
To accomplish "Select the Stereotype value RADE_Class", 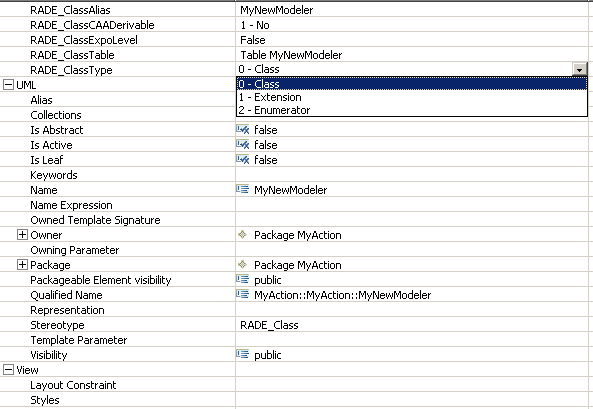I will point(269,325).
